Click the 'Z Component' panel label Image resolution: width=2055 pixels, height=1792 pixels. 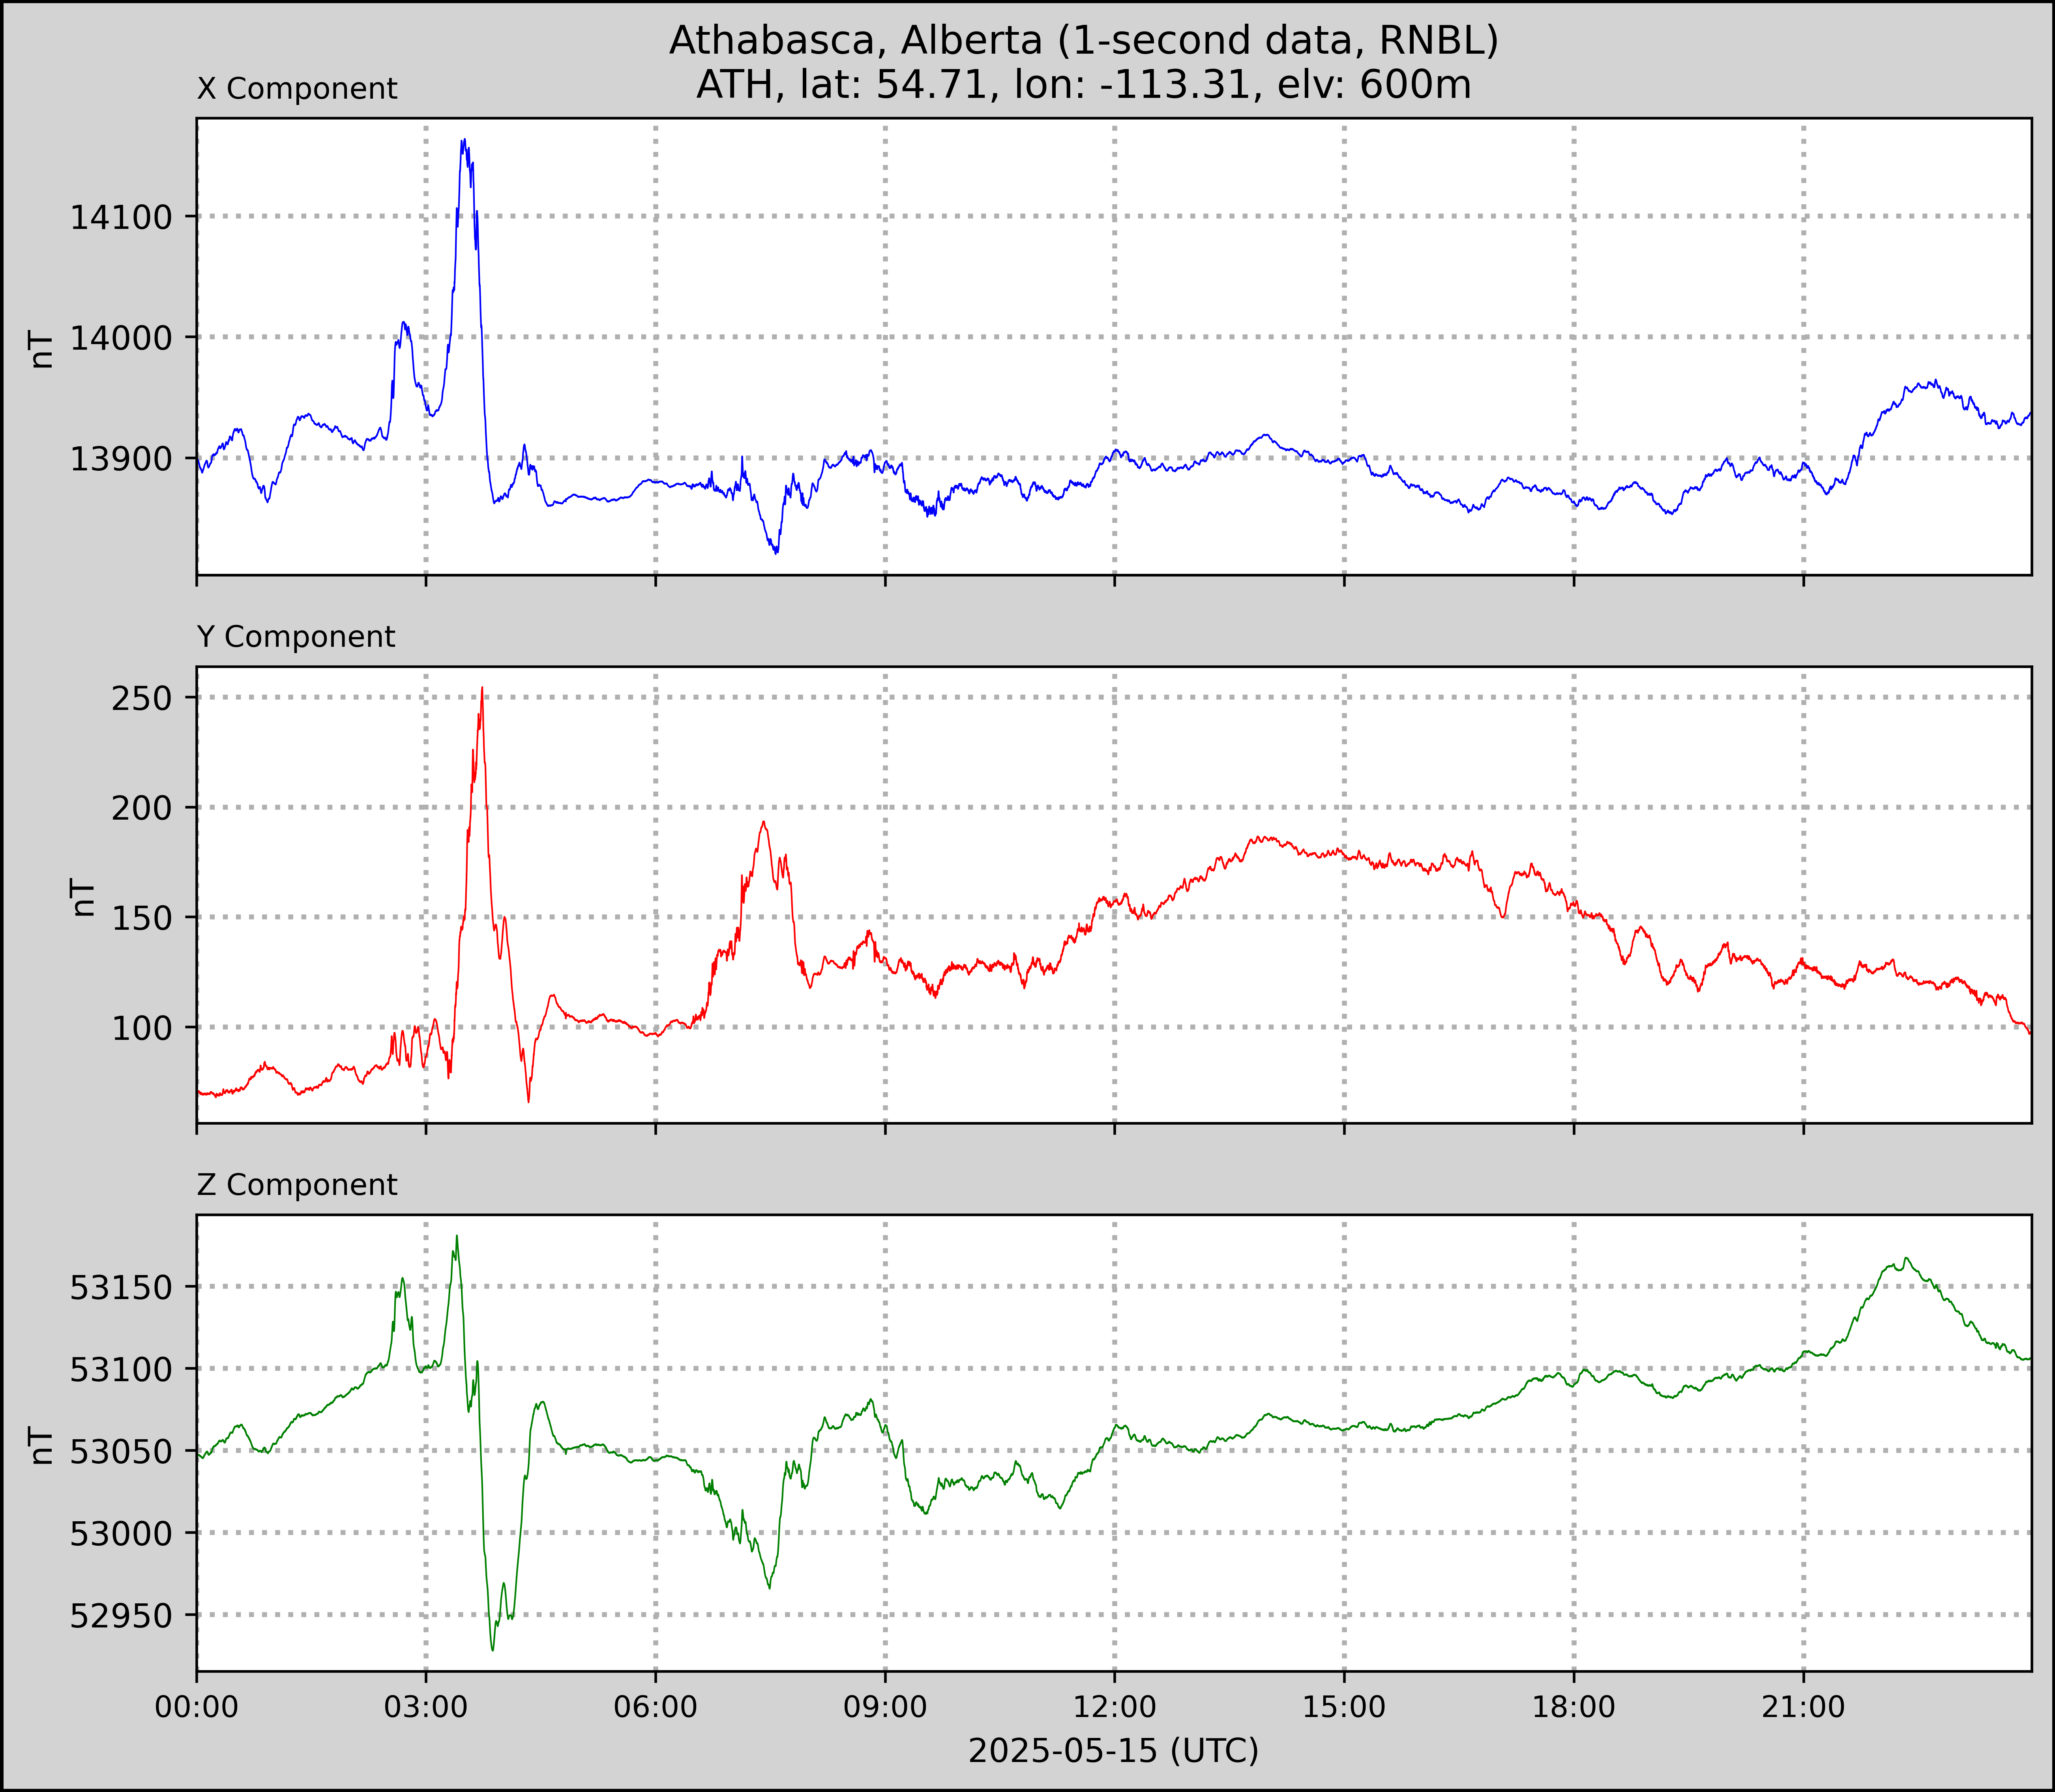297,1185
